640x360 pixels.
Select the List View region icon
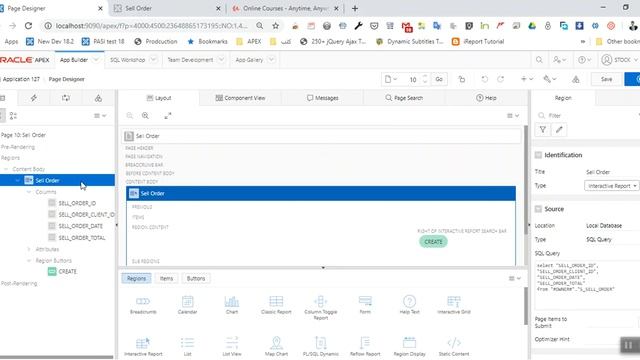(x=232, y=343)
